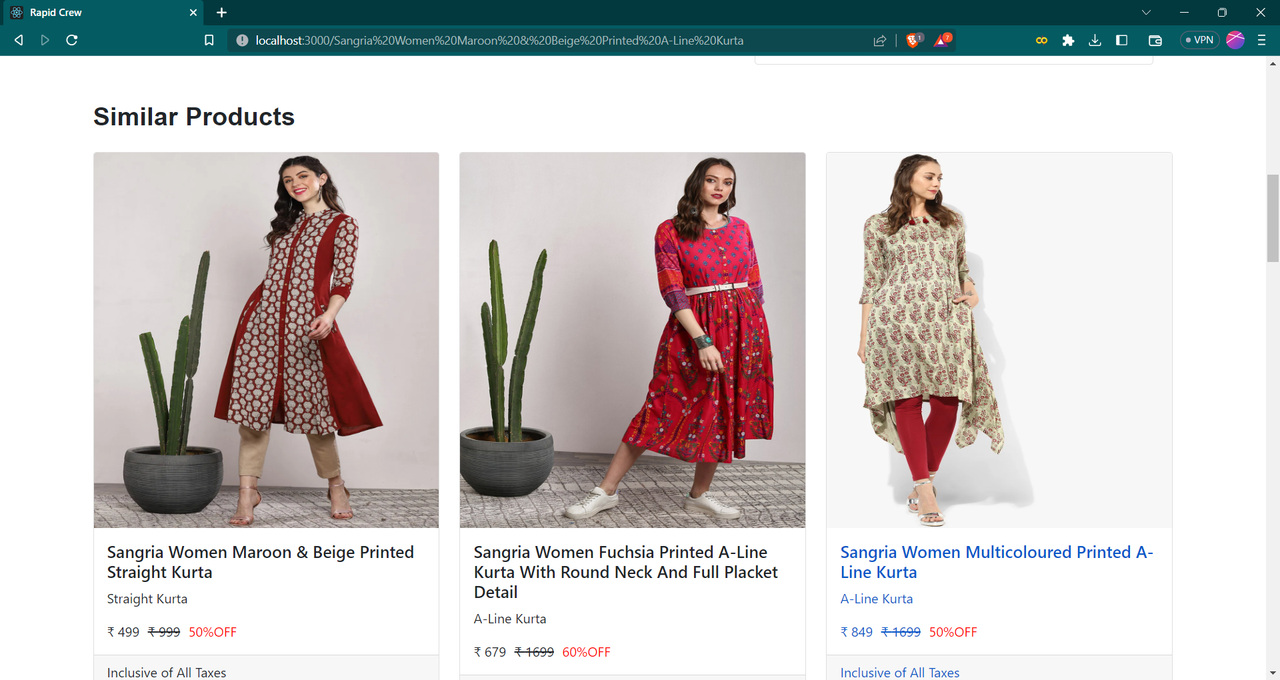Image resolution: width=1280 pixels, height=680 pixels.
Task: Select 'A-Line Kurta' text under the Fuchsia kurta
Action: point(510,619)
